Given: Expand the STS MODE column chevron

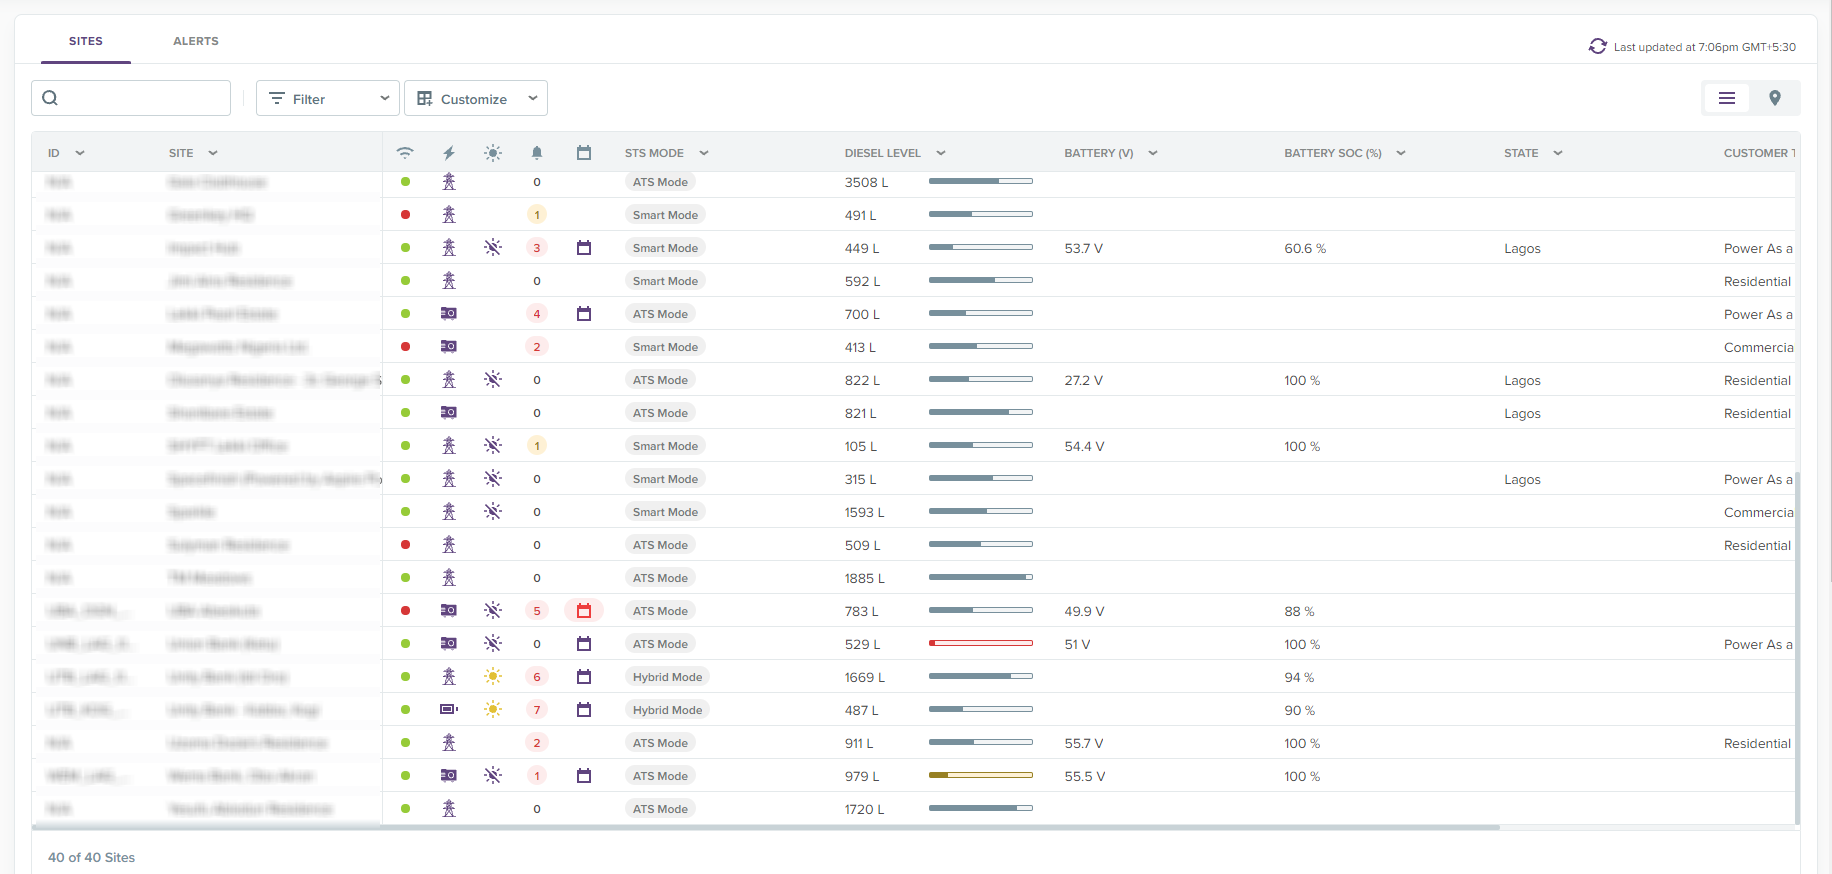Looking at the screenshot, I should click(x=704, y=153).
